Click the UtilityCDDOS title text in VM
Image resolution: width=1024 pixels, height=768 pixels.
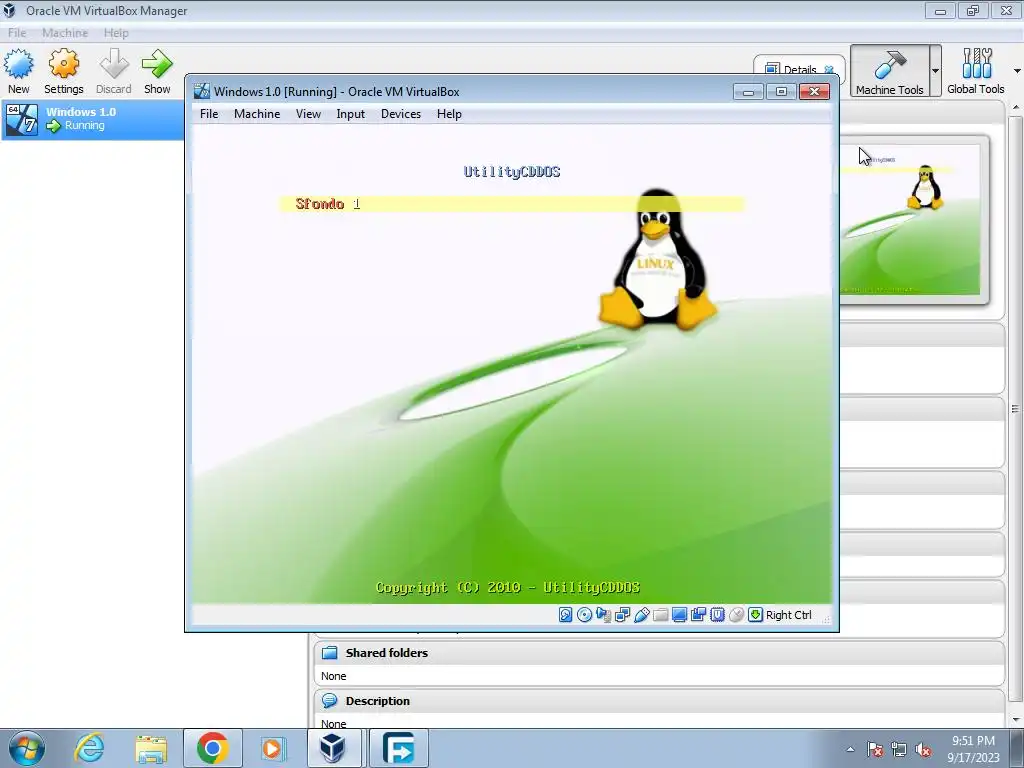tap(512, 172)
